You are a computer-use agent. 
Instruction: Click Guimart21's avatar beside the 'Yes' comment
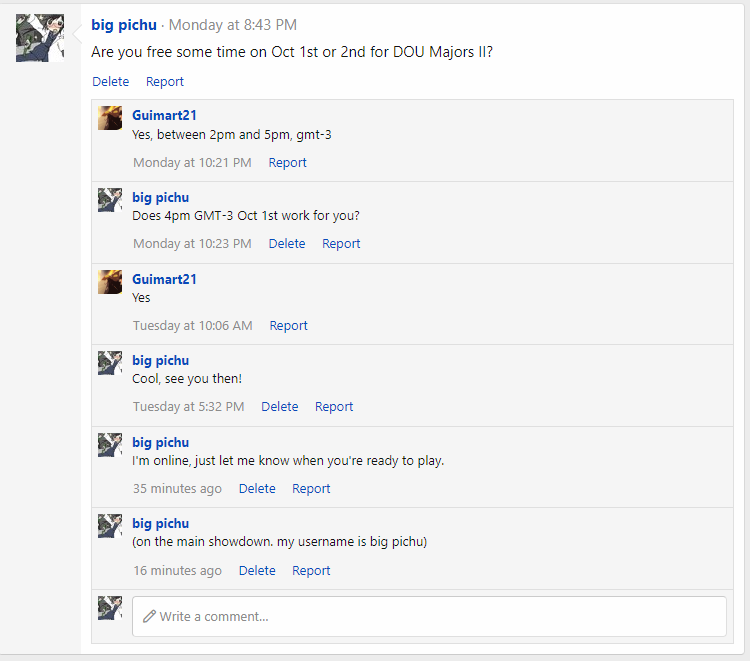click(110, 282)
